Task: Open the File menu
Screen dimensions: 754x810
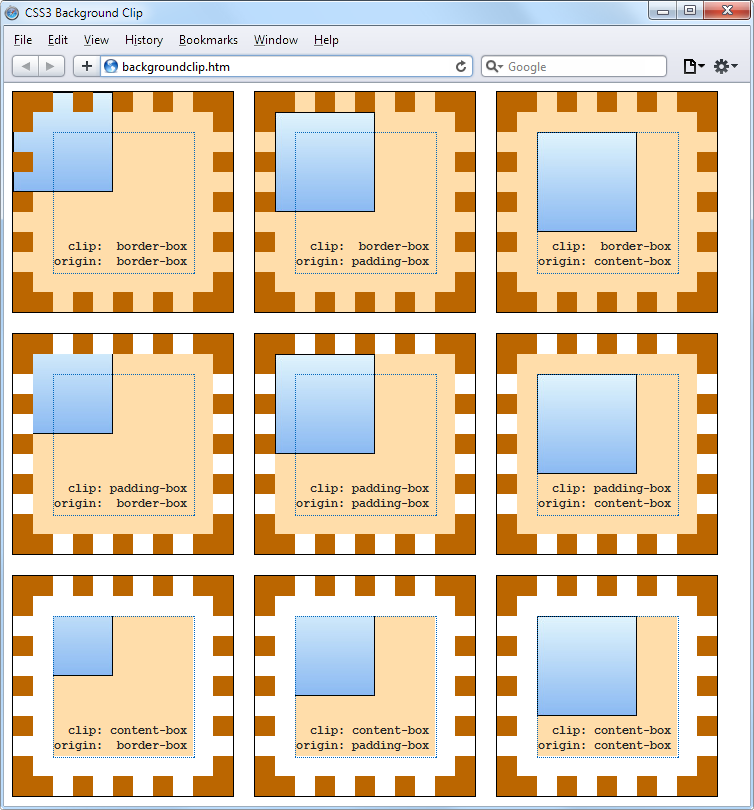Action: [23, 40]
